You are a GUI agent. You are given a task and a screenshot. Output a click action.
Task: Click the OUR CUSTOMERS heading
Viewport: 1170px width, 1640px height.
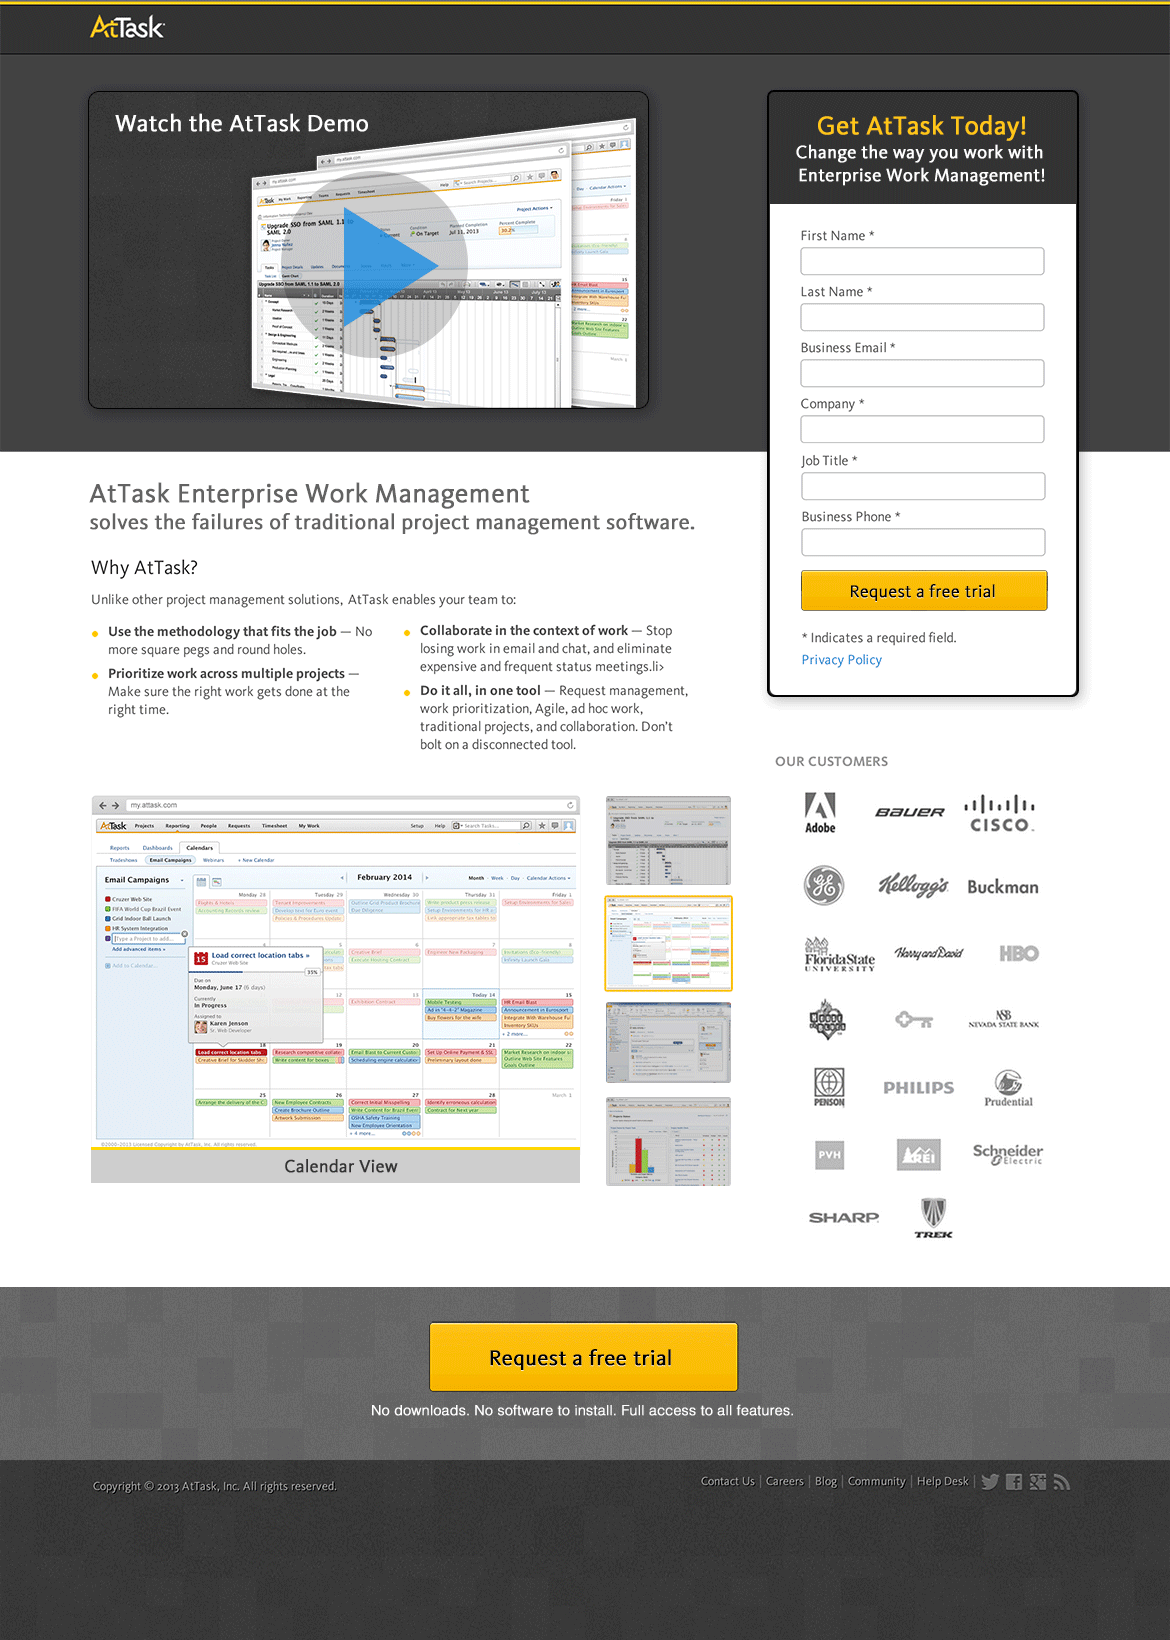click(x=831, y=762)
